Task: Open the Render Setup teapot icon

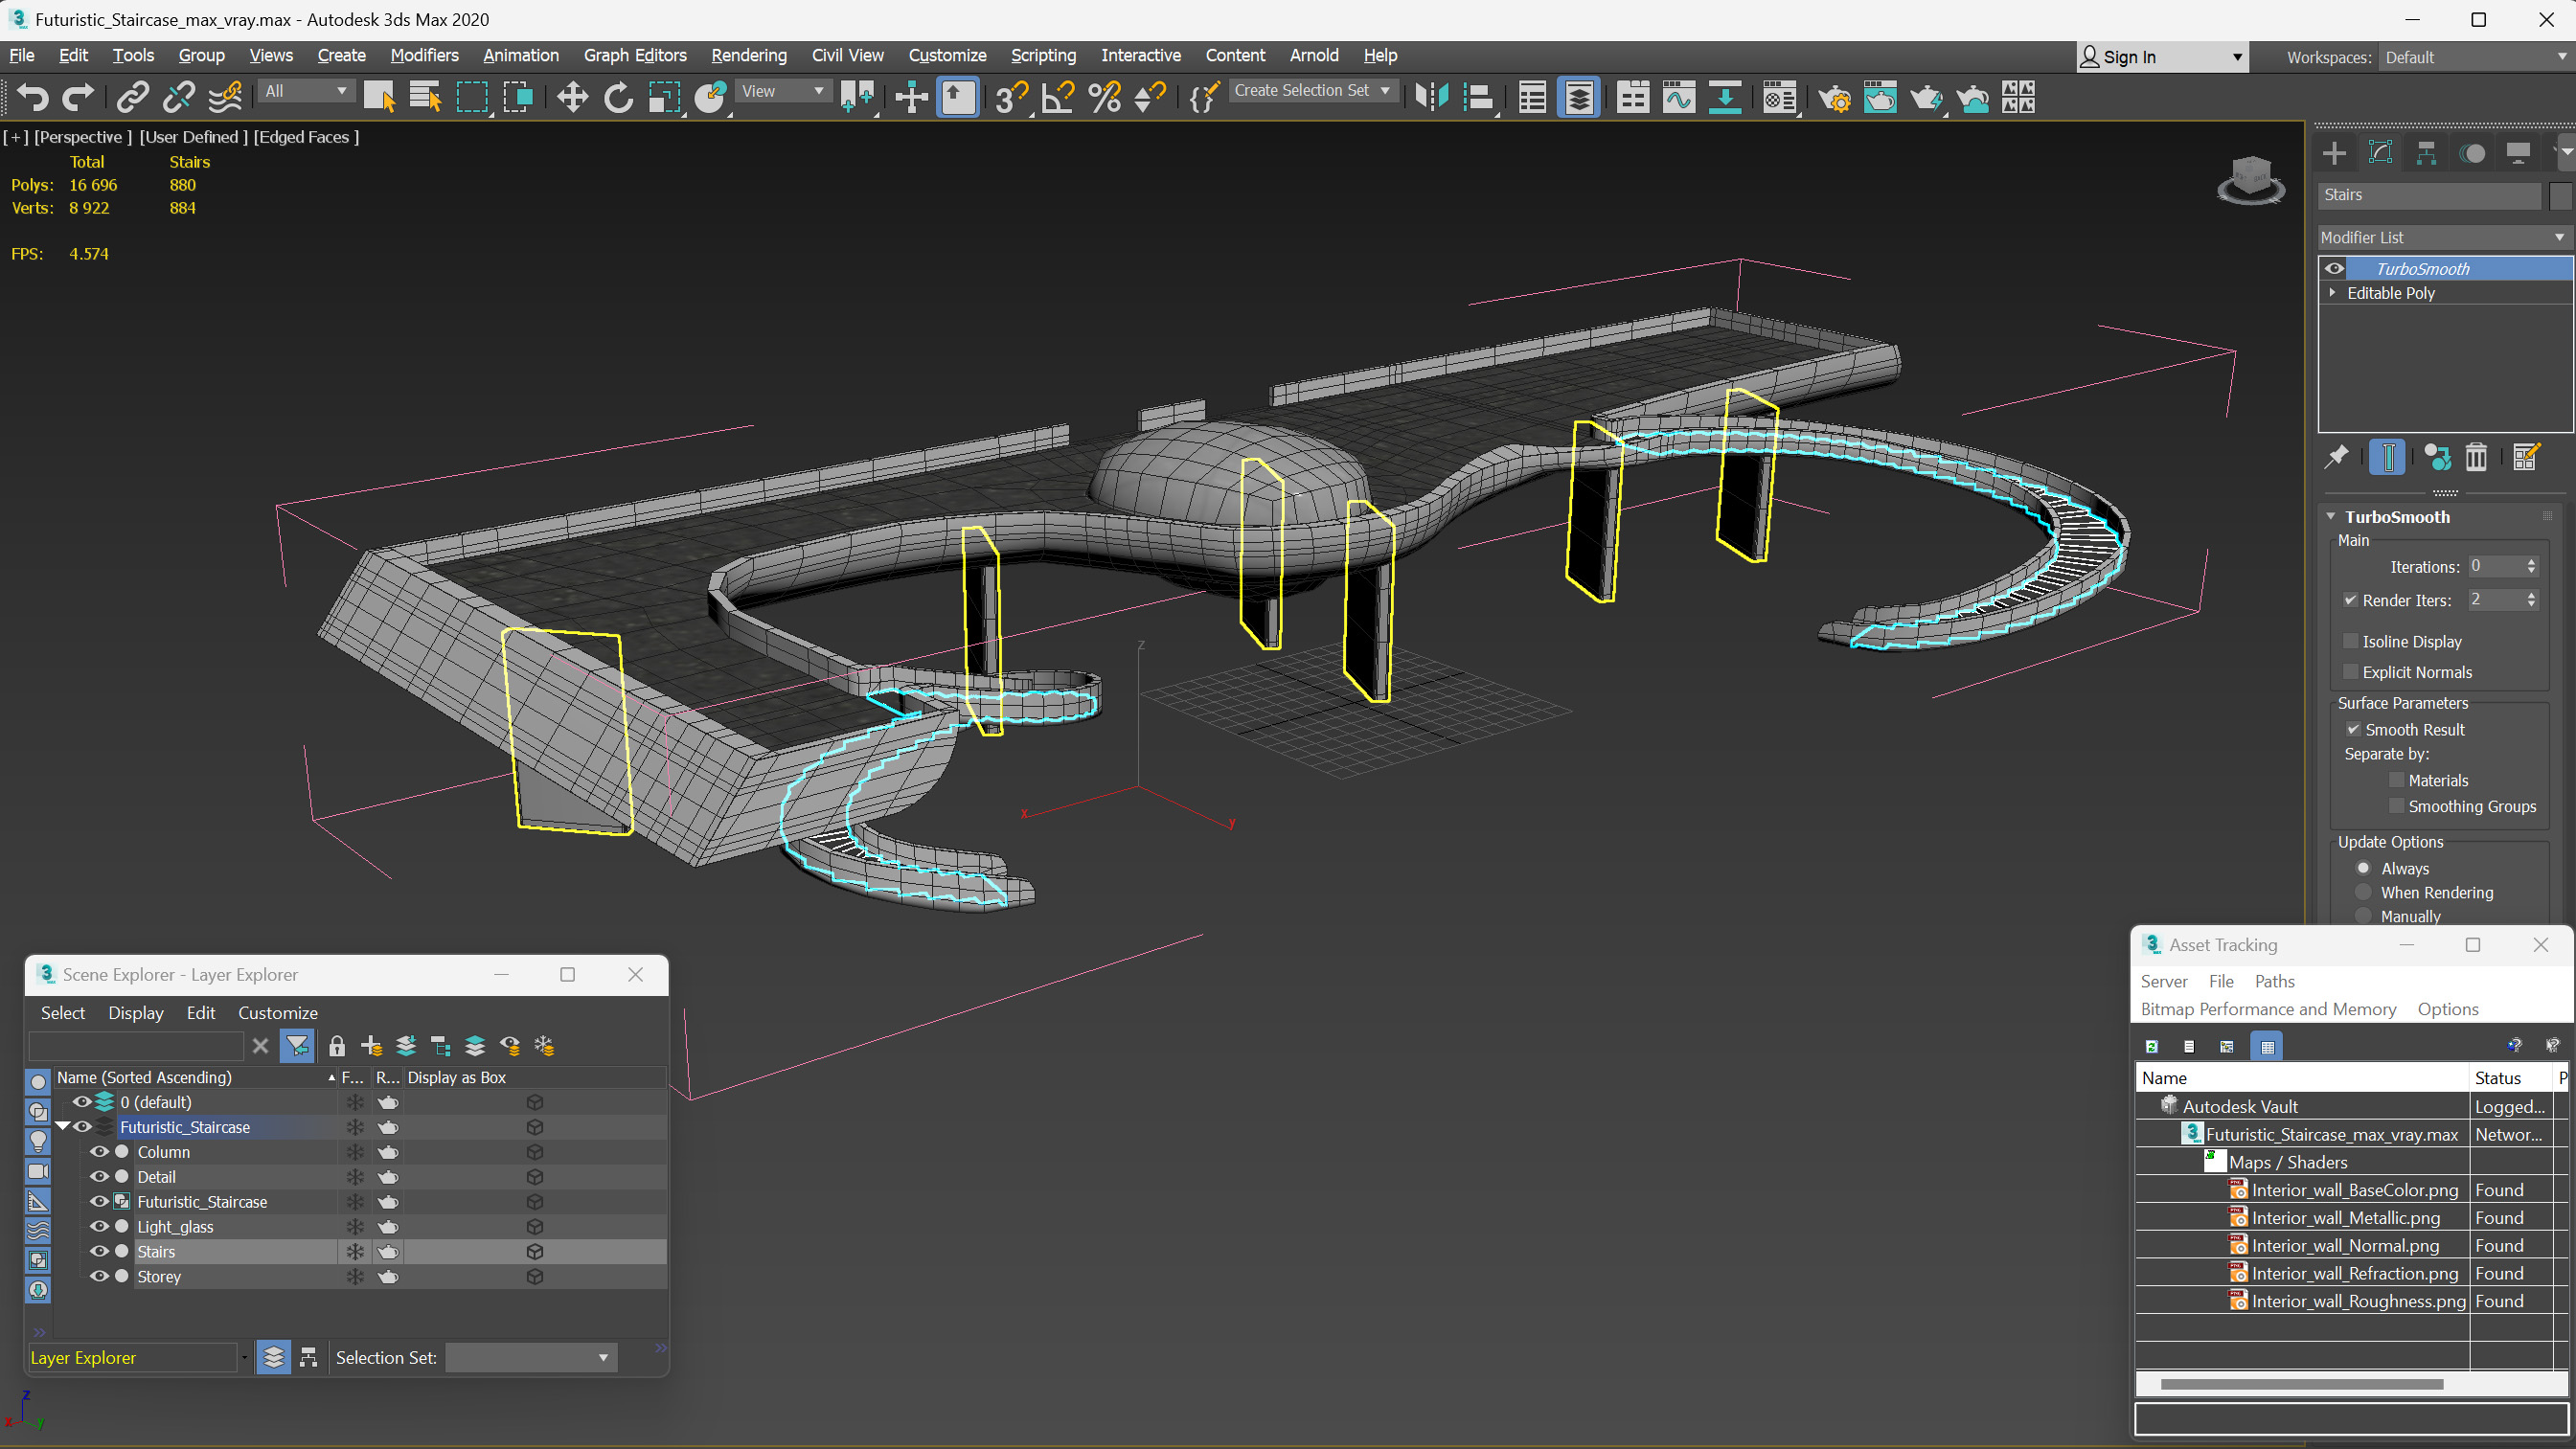Action: tap(1833, 97)
